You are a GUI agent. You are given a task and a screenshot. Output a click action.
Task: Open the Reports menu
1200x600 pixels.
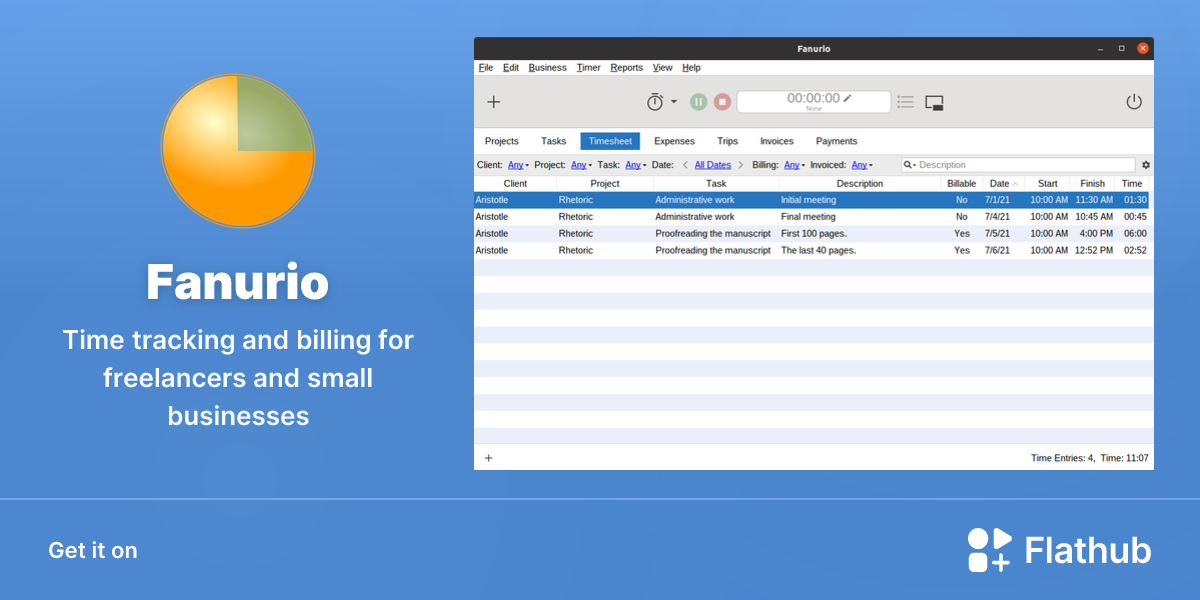point(627,68)
